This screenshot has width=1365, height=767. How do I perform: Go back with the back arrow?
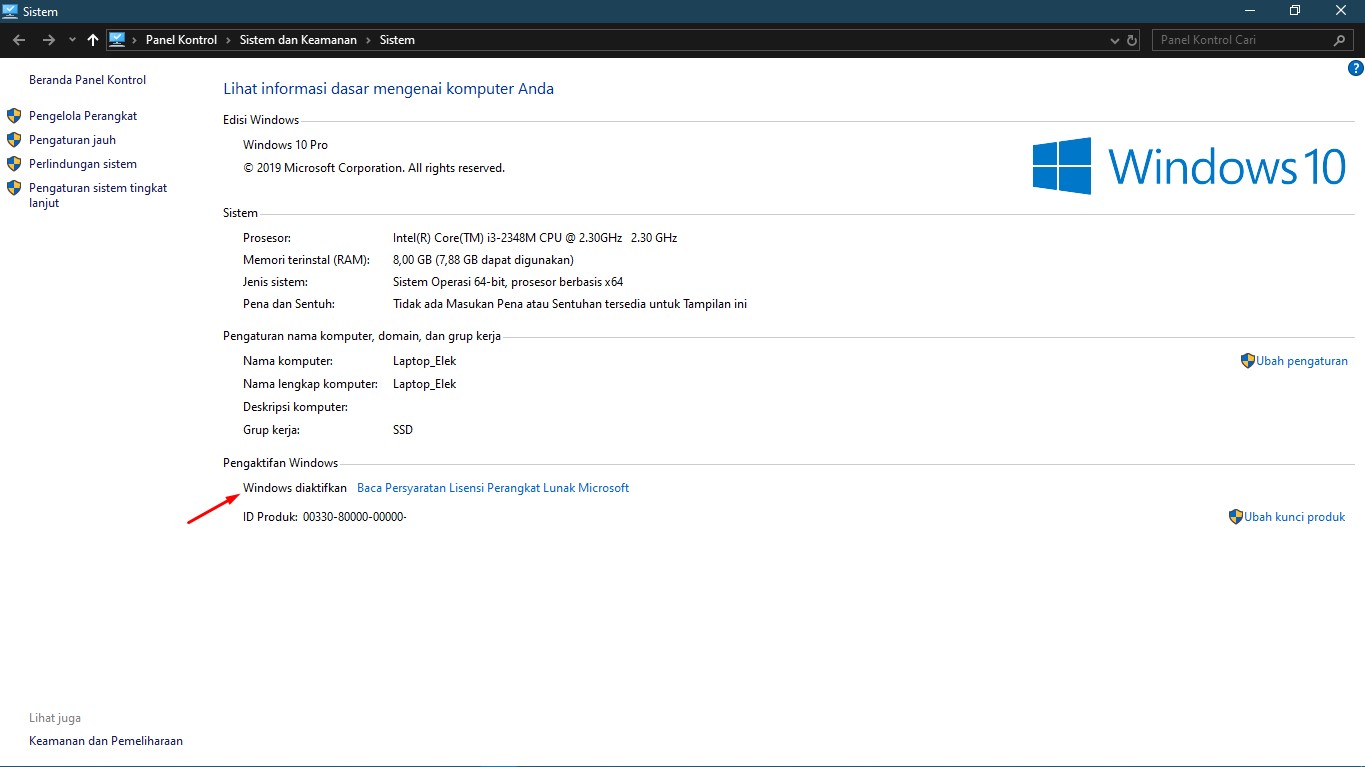pyautogui.click(x=18, y=40)
